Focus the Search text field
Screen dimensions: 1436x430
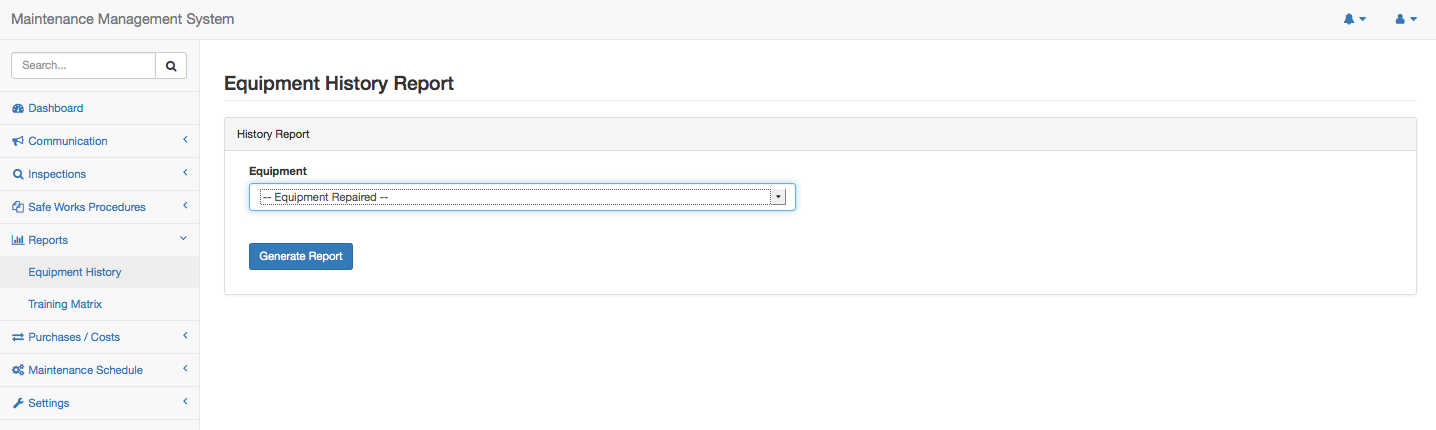[84, 66]
